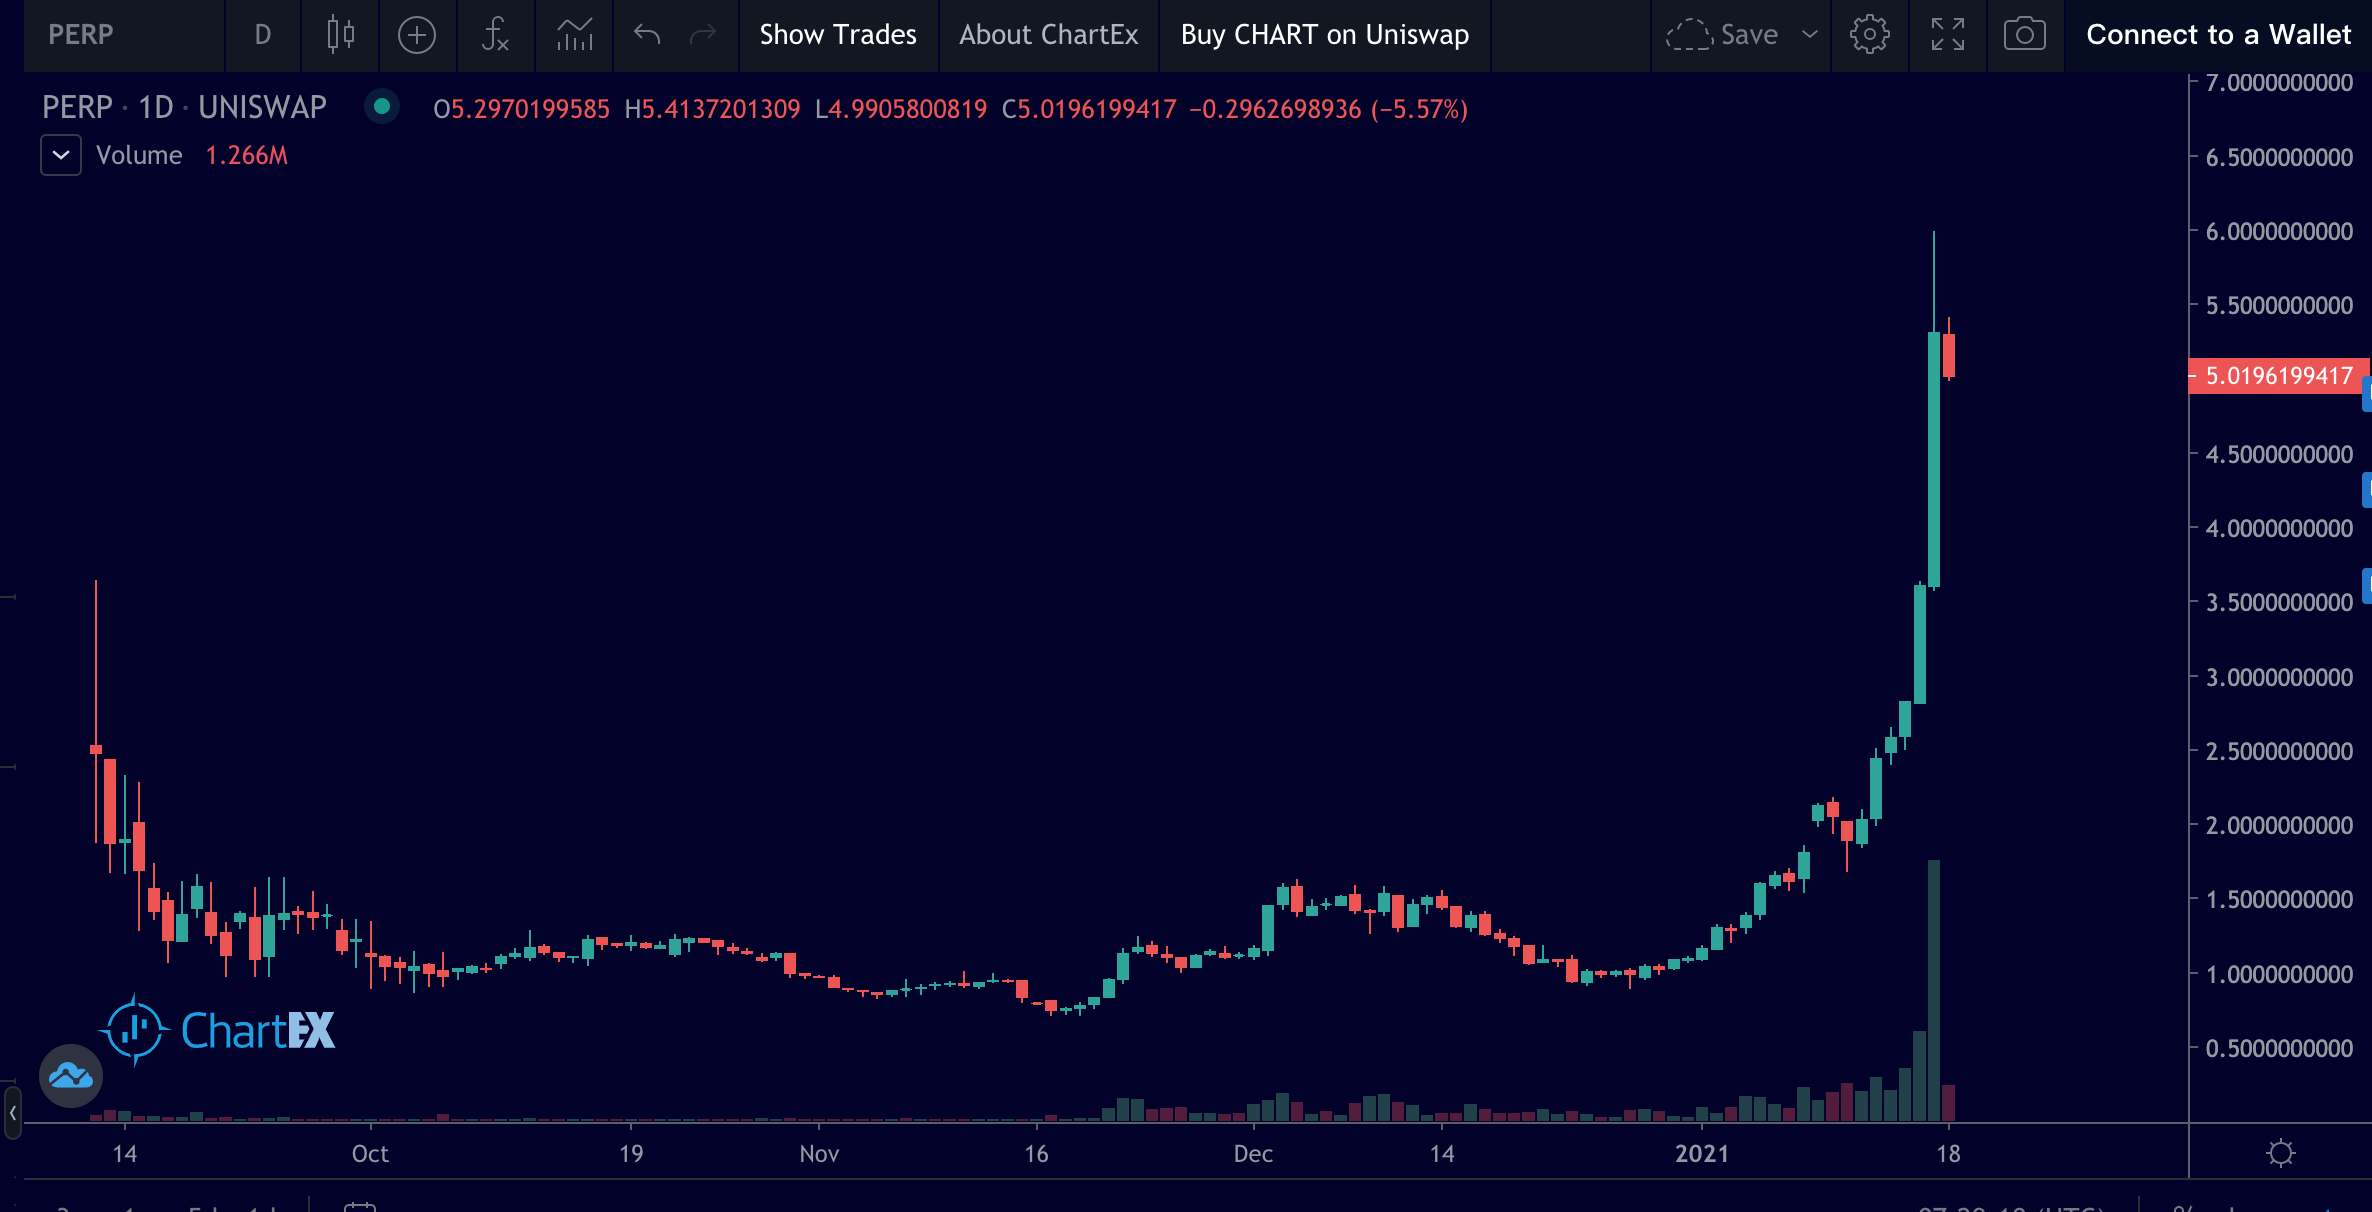
Task: Click Show Trades
Action: click(x=837, y=35)
